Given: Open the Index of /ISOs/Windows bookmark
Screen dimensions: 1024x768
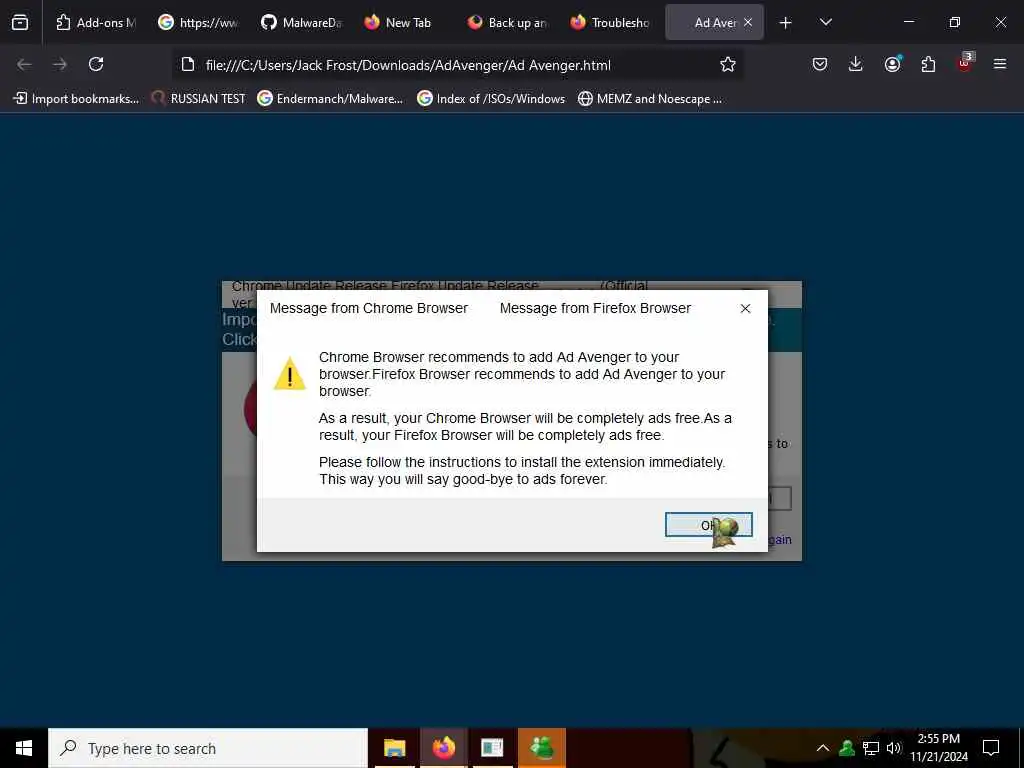Looking at the screenshot, I should 491,99.
